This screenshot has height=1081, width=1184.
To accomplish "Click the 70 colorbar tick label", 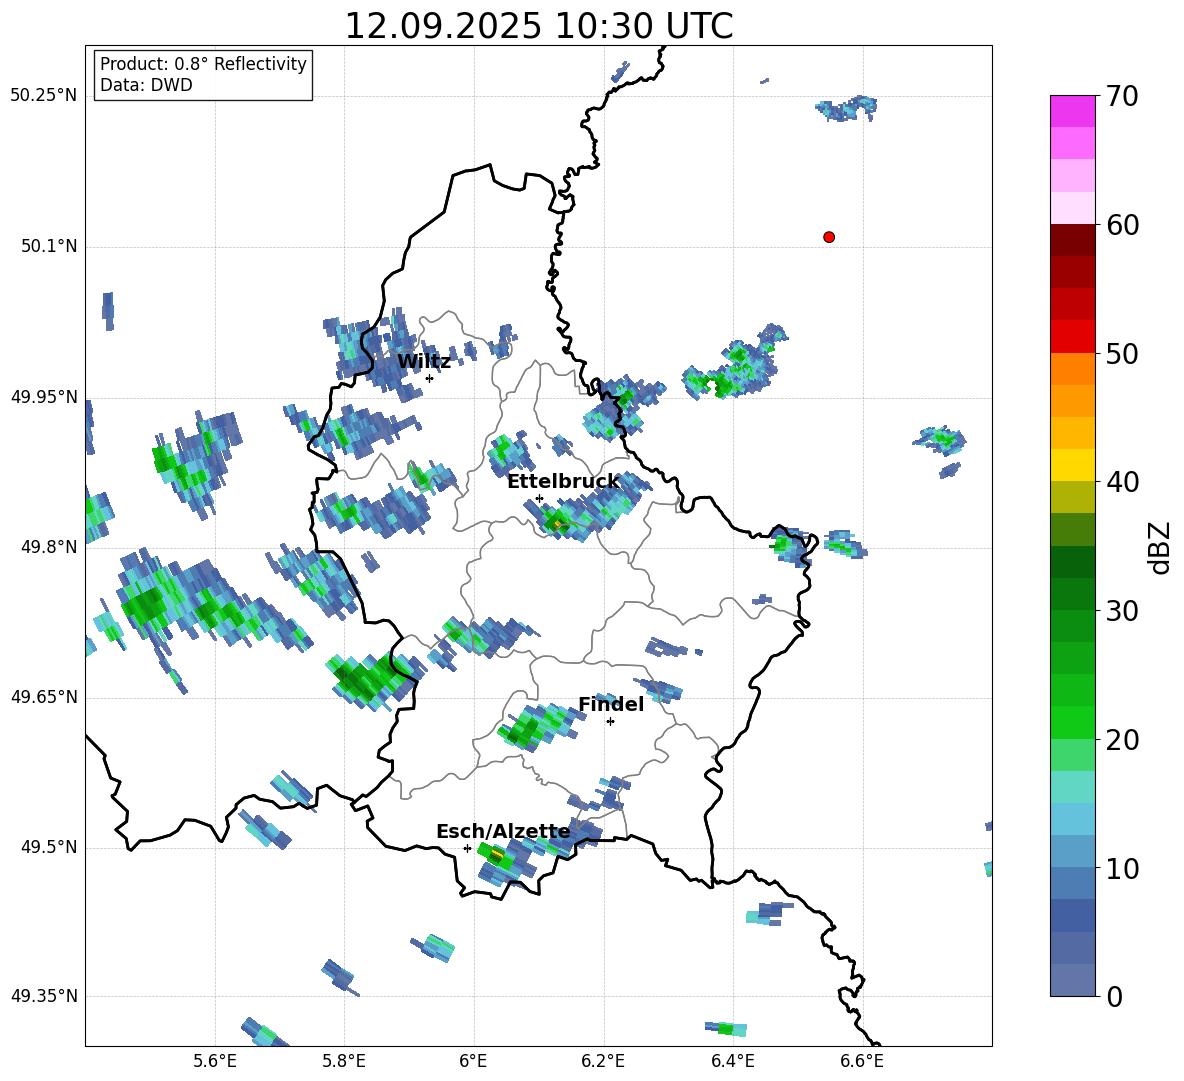I will pos(1122,96).
